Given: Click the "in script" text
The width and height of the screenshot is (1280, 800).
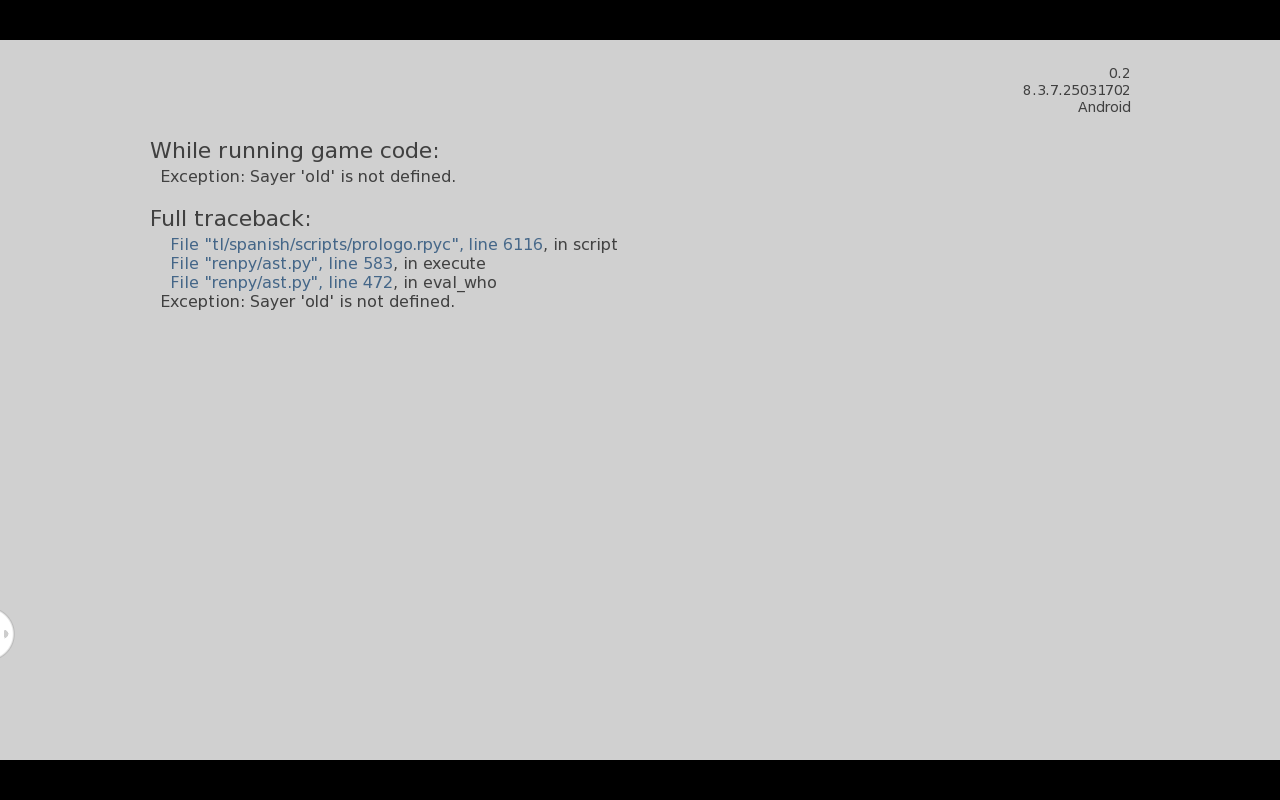Looking at the screenshot, I should pos(585,245).
